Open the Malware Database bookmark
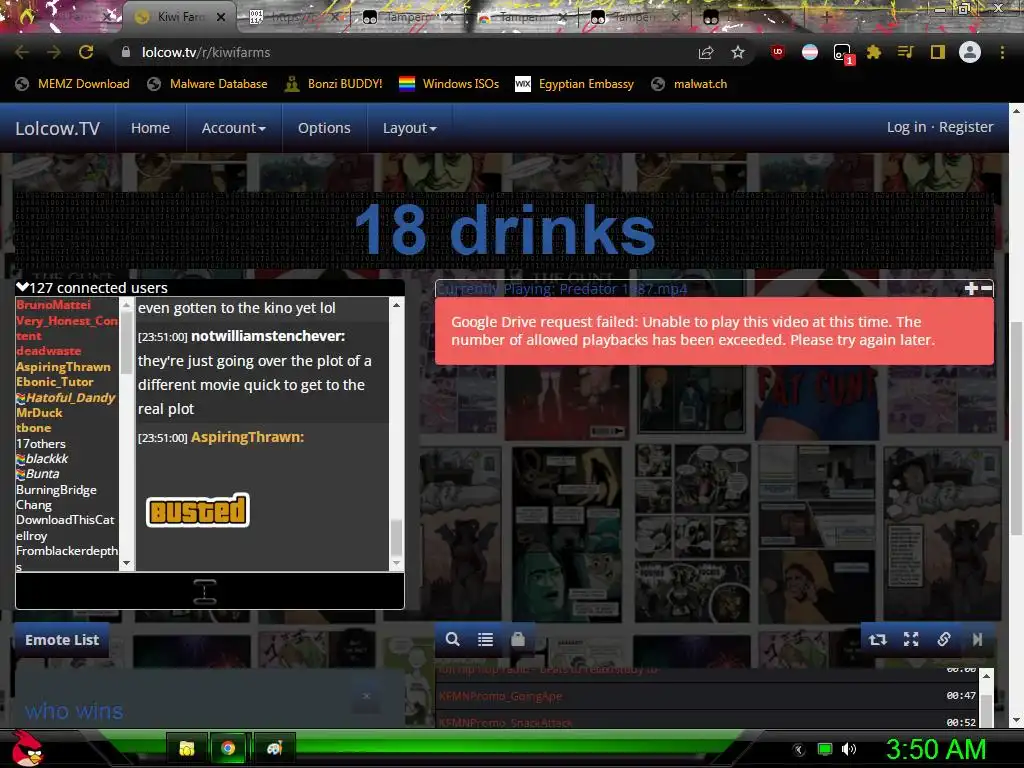 click(x=208, y=84)
